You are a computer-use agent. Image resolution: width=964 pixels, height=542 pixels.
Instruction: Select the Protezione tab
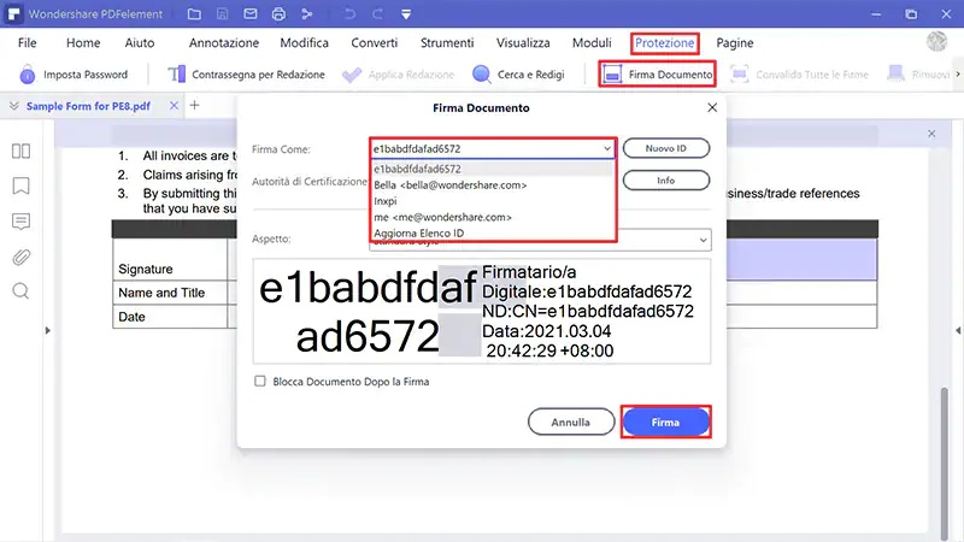(665, 43)
